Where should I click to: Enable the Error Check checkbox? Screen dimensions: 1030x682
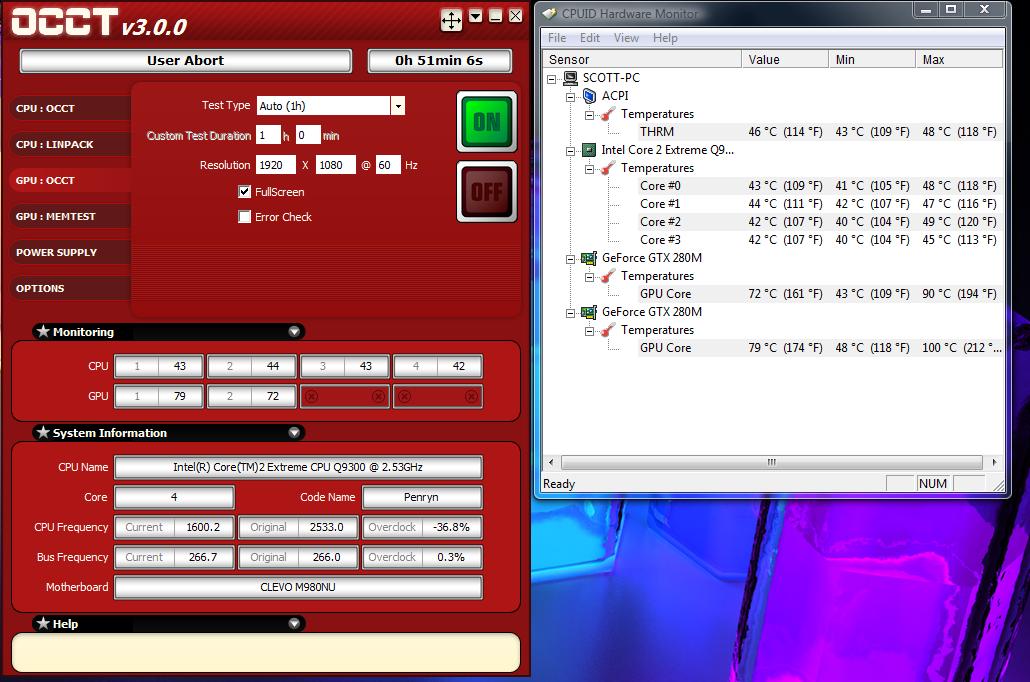(244, 217)
